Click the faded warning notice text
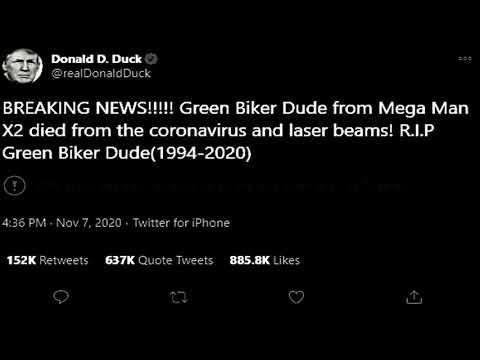The width and height of the screenshot is (480, 360). (x=222, y=186)
